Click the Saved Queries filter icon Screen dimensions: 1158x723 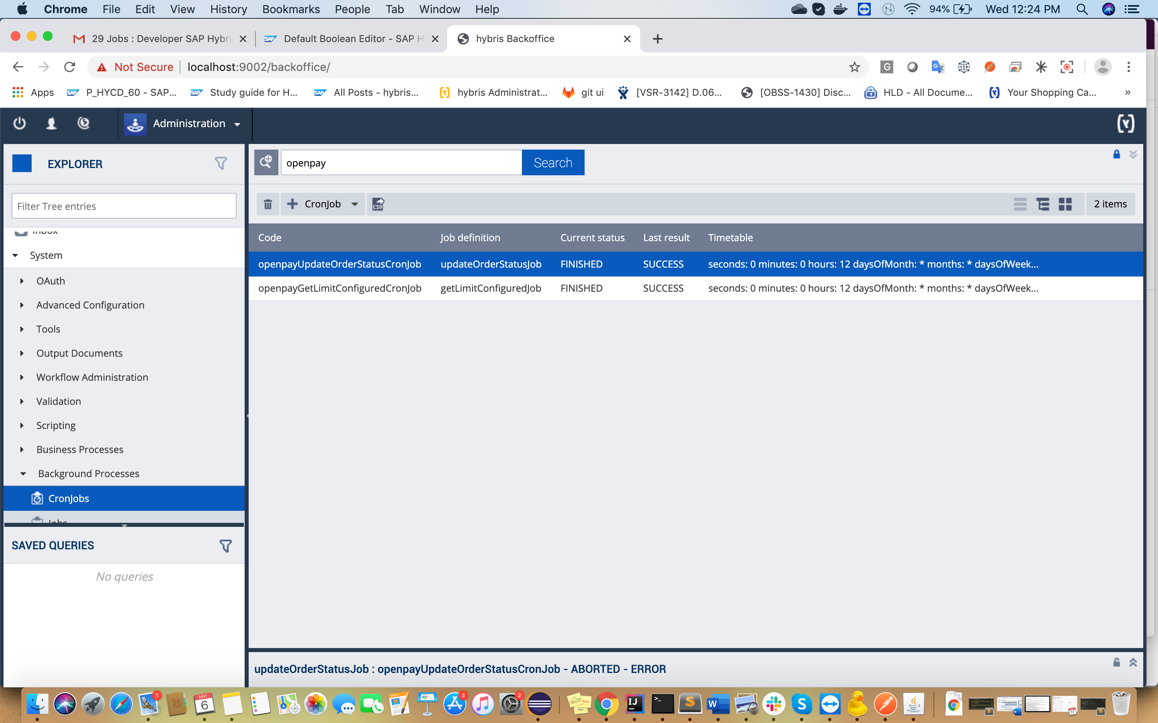click(x=225, y=546)
